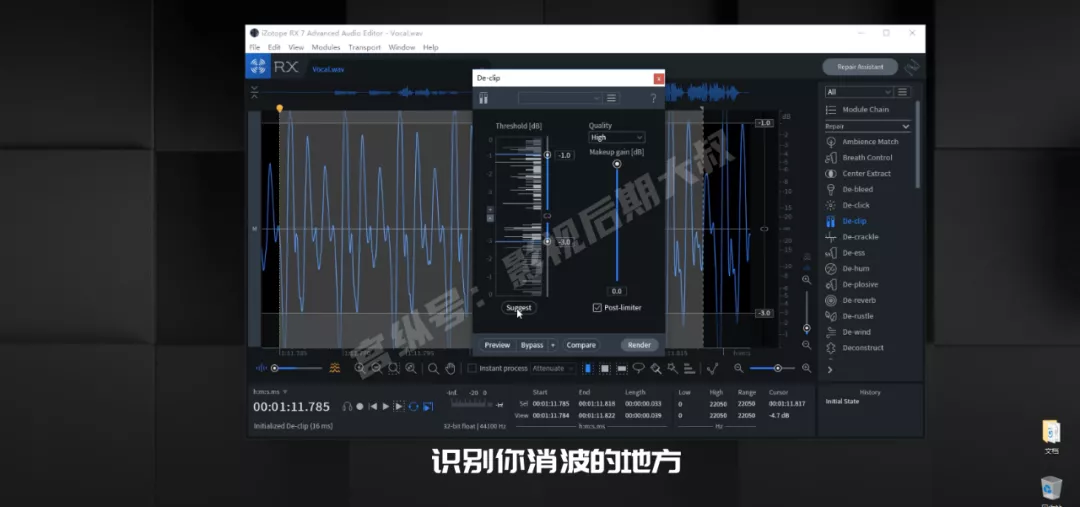Screen dimensions: 1080x507
Task: Open the View menu
Action: [296, 48]
